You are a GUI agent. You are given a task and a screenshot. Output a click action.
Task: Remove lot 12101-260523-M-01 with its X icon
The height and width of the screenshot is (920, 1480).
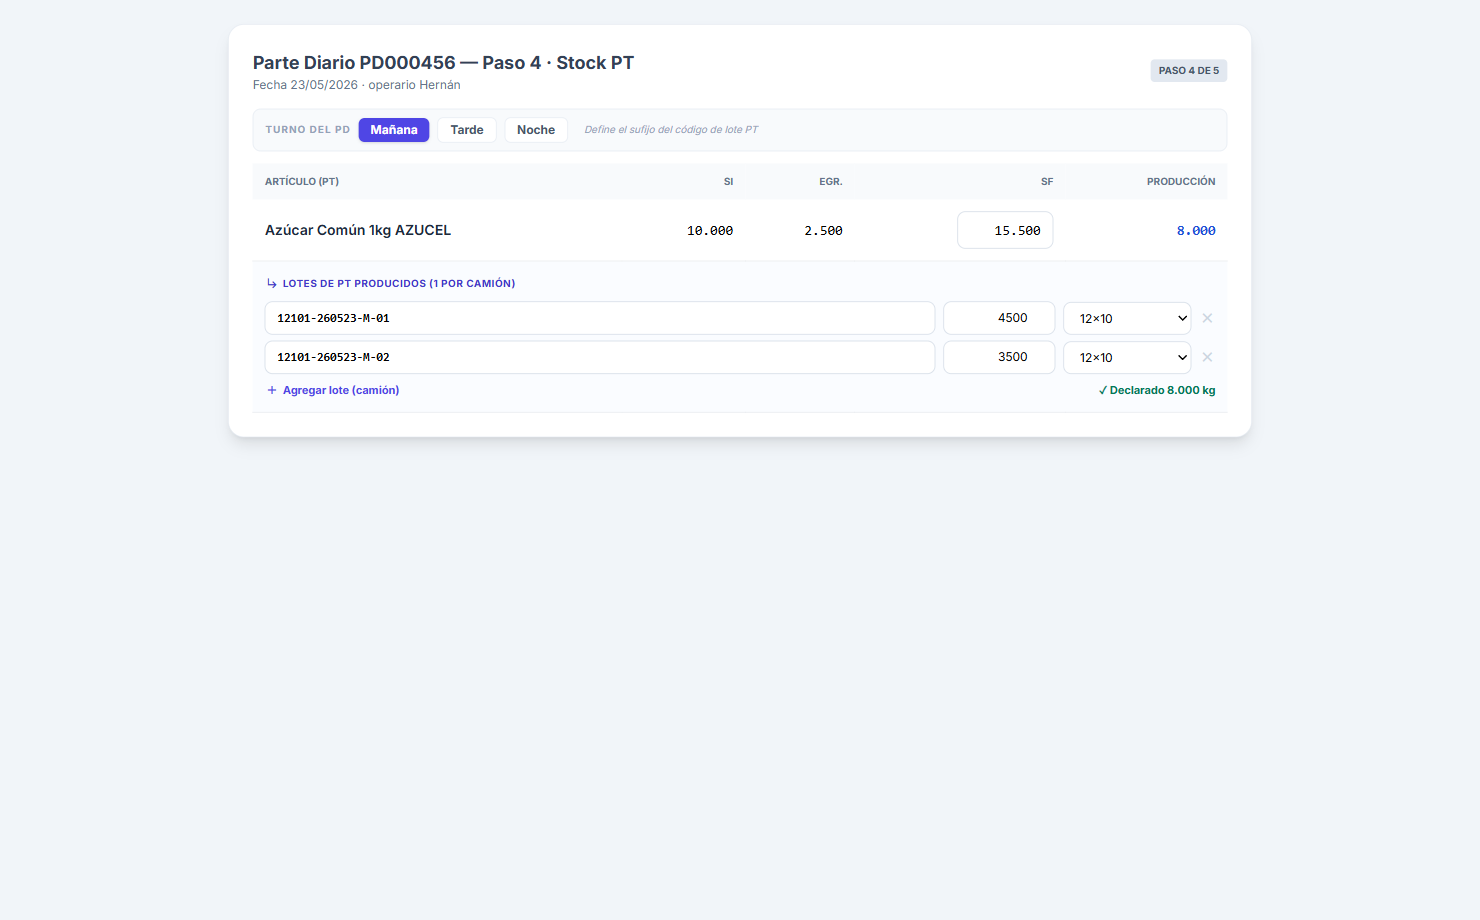1207,318
